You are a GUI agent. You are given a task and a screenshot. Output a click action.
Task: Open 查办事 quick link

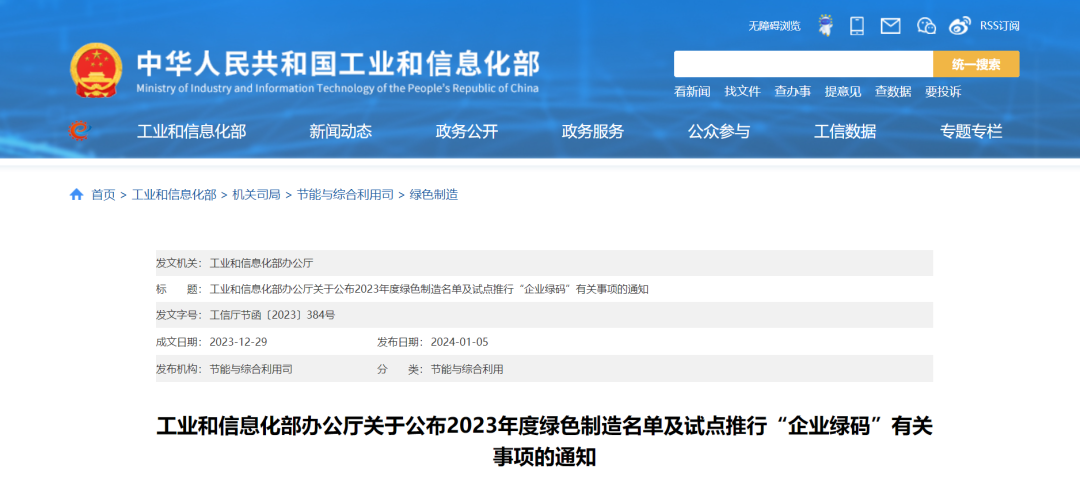tap(792, 92)
